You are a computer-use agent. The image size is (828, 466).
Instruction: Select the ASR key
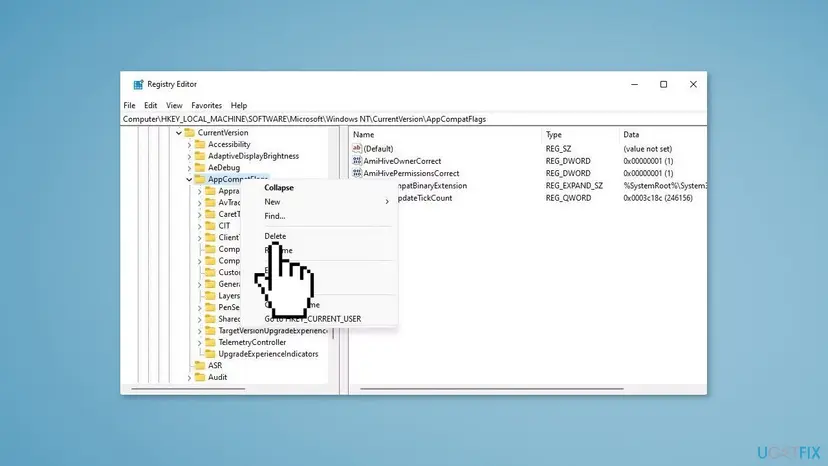click(x=215, y=366)
